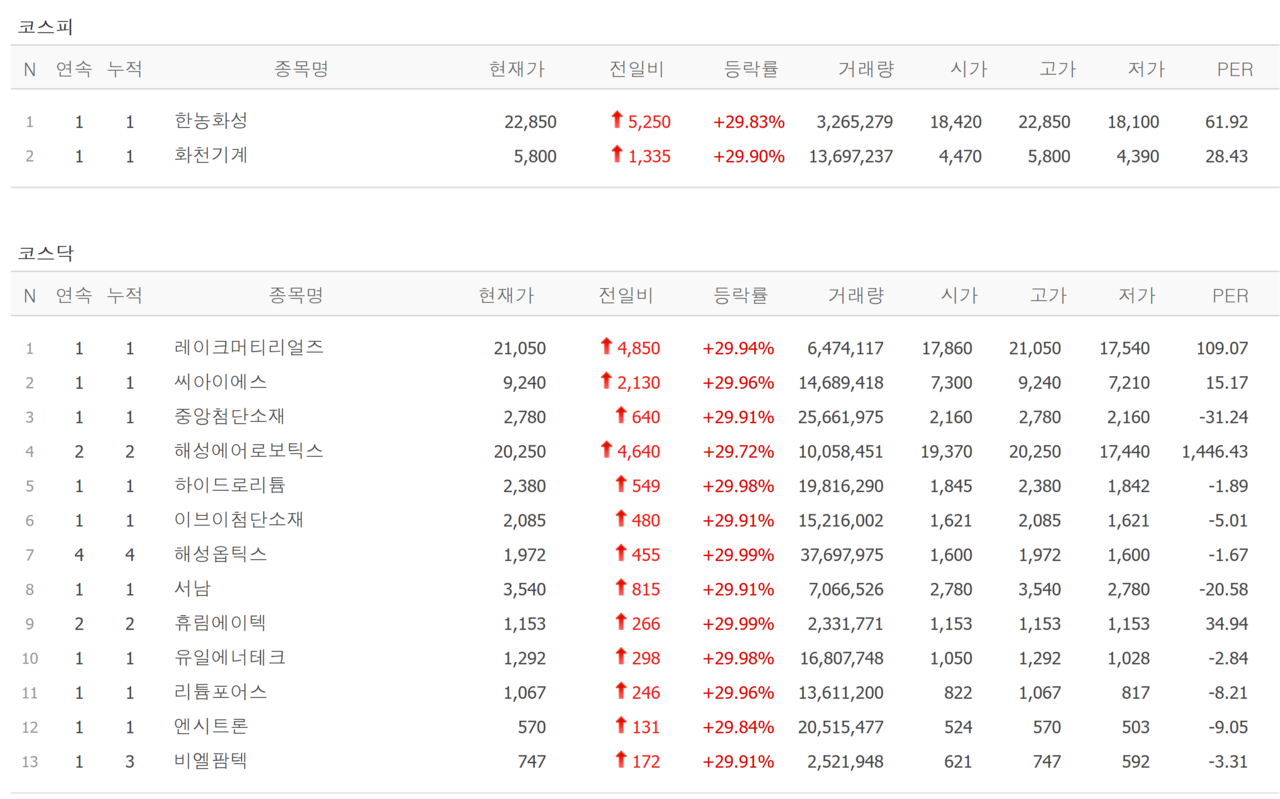Screen dimensions: 1280x799
Task: Open the 씨아이에스 stock link
Action: [x=221, y=382]
